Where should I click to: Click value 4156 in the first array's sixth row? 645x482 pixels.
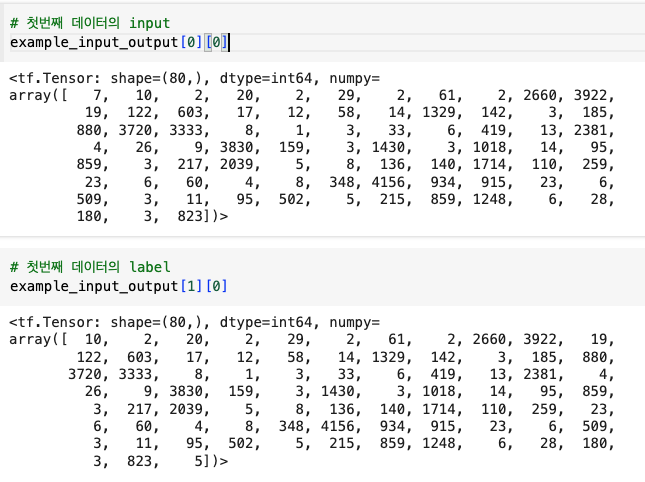tap(388, 182)
